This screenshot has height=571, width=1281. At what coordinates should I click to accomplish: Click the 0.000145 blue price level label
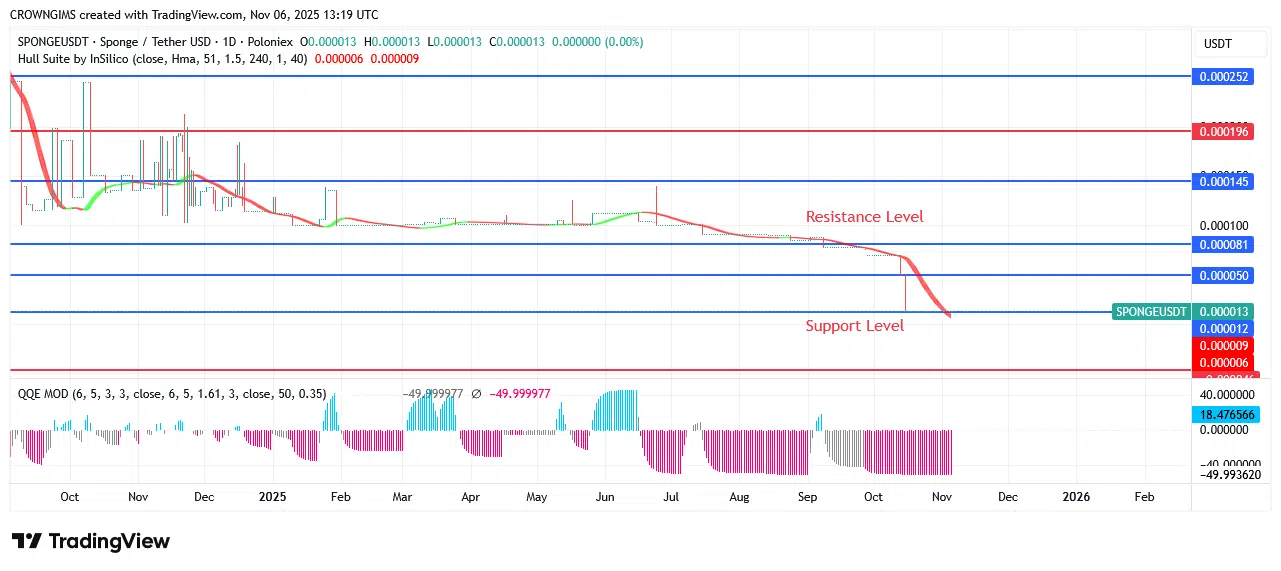[1225, 181]
